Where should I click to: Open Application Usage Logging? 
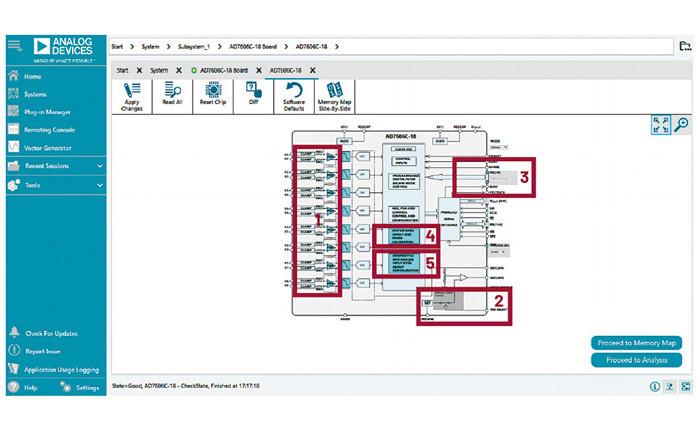(61, 370)
